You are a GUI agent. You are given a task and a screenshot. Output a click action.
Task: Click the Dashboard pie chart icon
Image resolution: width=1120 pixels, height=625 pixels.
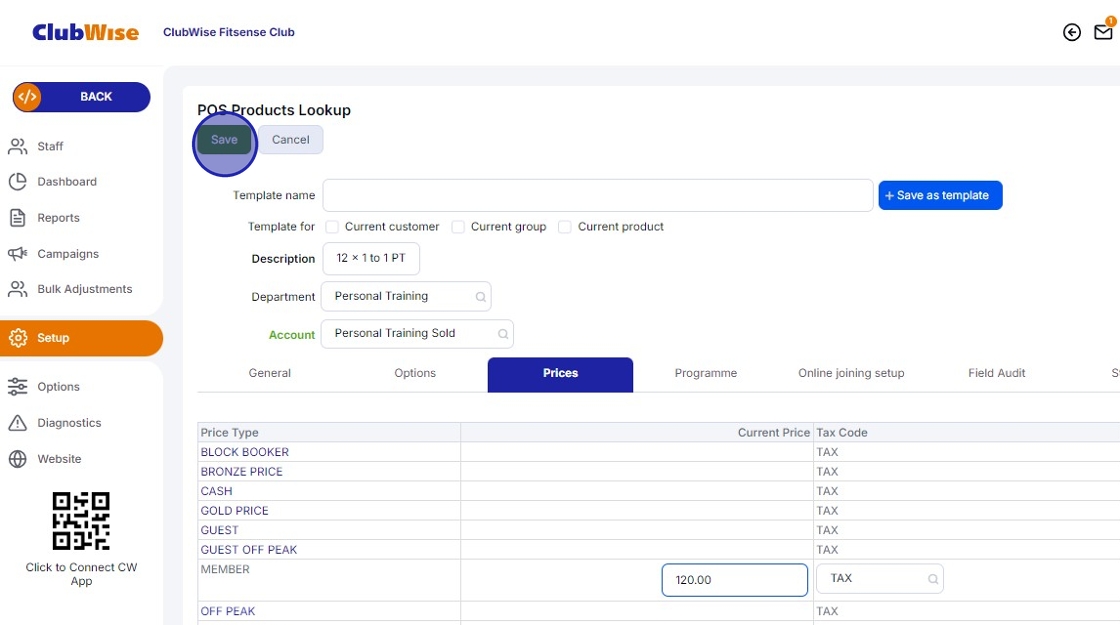pos(18,181)
